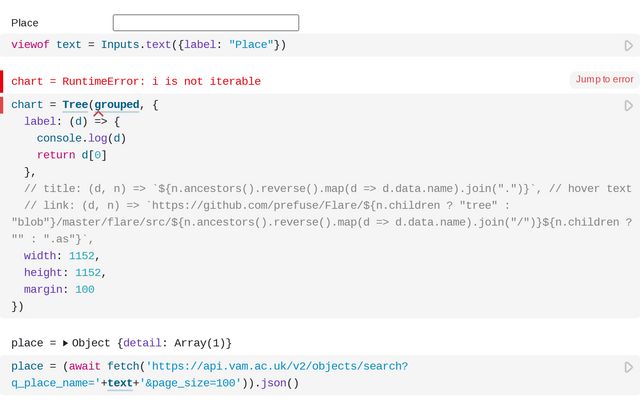Run the viewof text cell
Image resolution: width=640 pixels, height=400 pixels.
629,45
